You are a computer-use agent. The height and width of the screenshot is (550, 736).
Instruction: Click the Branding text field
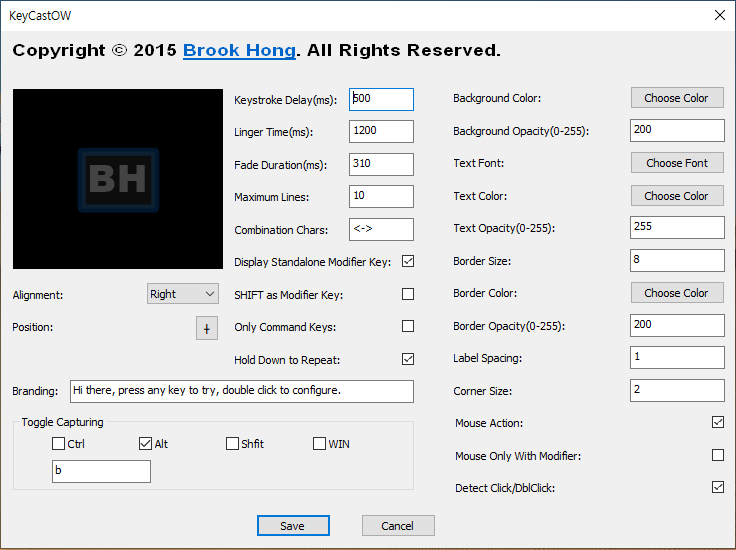242,391
